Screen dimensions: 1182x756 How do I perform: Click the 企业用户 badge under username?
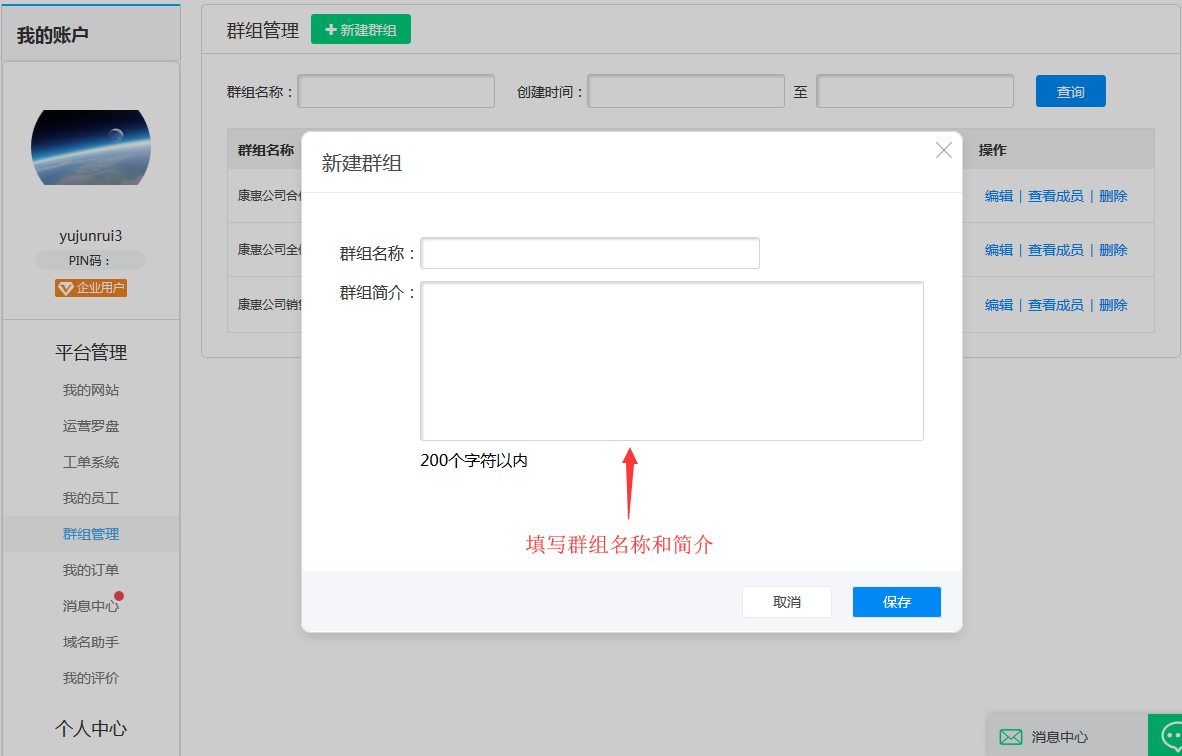pos(90,287)
